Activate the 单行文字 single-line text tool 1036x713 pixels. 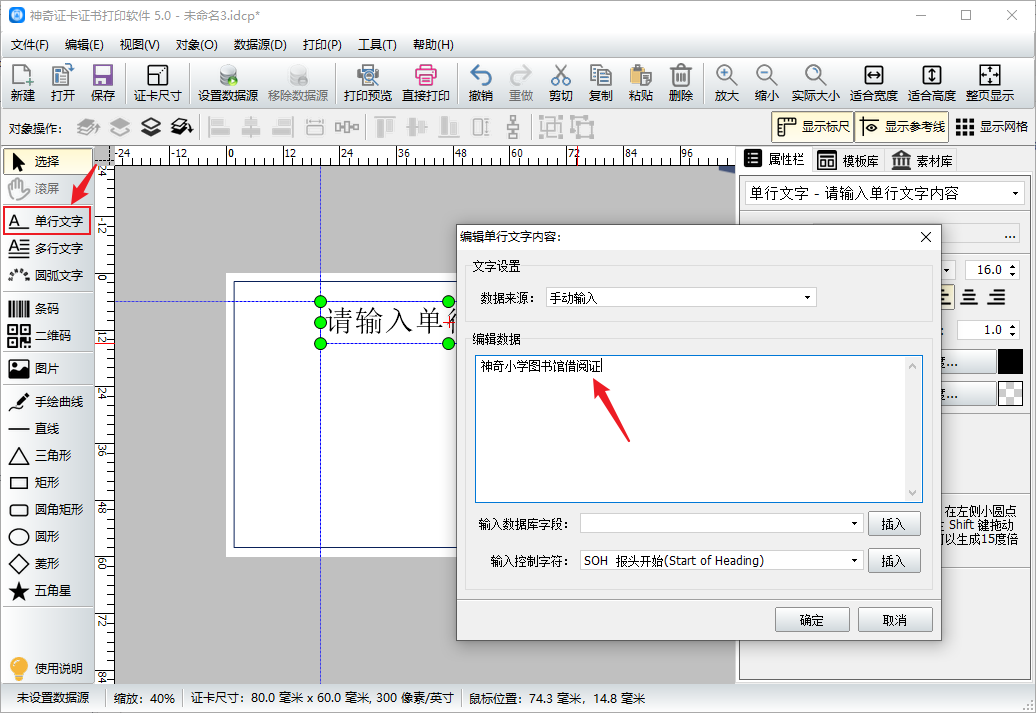click(x=46, y=221)
